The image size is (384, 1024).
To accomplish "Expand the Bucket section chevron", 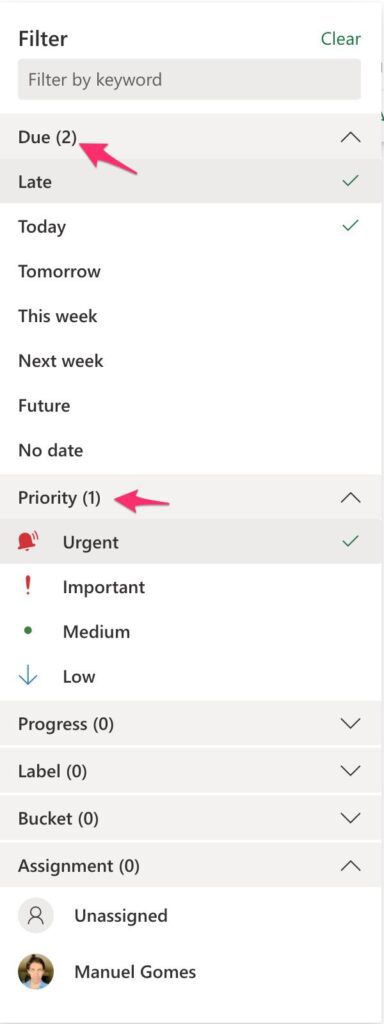I will pos(351,818).
